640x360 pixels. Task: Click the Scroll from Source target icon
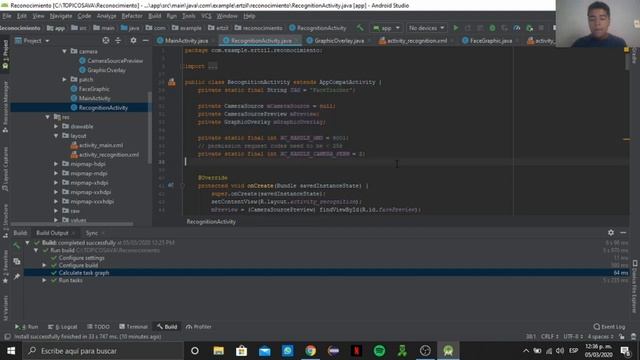pos(106,40)
